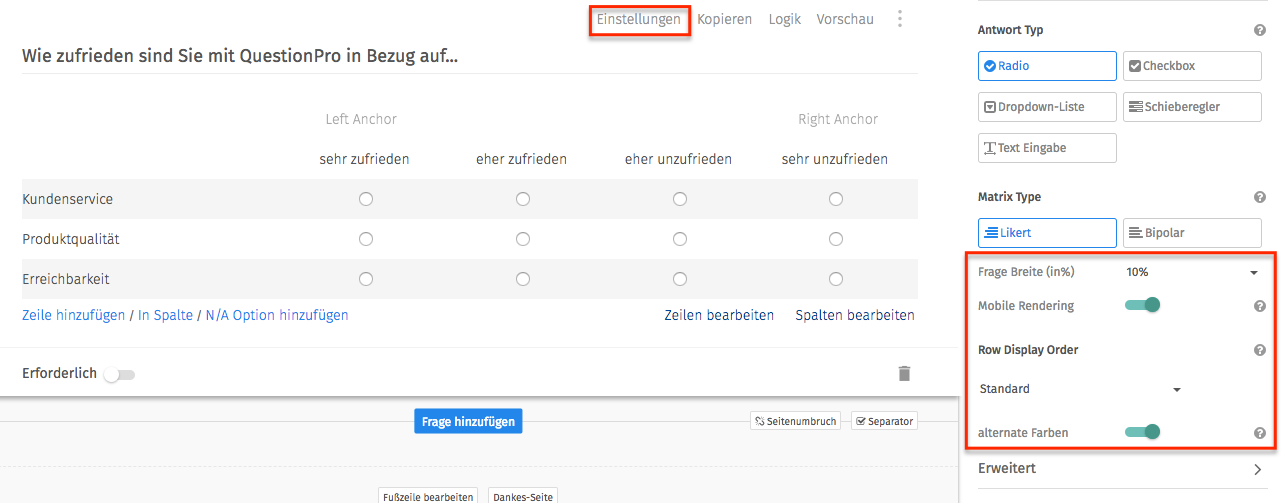Select 'sehr zufrieden' for Erreichbarkeit
1284x503 pixels.
(366, 279)
